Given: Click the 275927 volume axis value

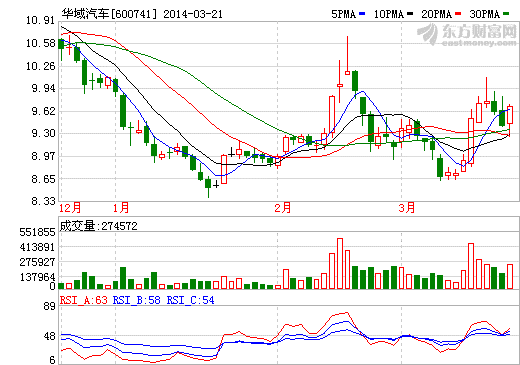Looking at the screenshot, I should pyautogui.click(x=37, y=262).
